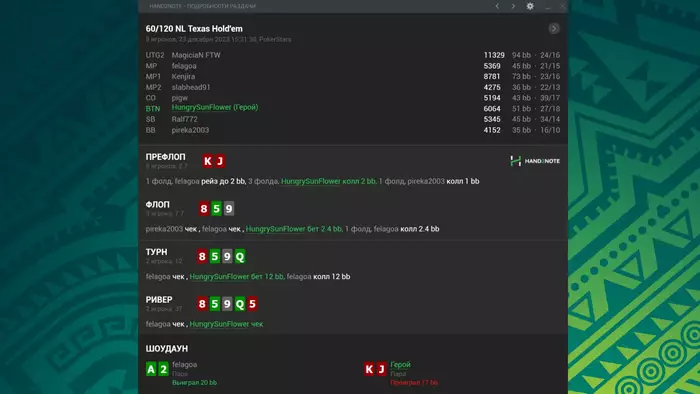Click the green Q card on the river

coord(240,304)
